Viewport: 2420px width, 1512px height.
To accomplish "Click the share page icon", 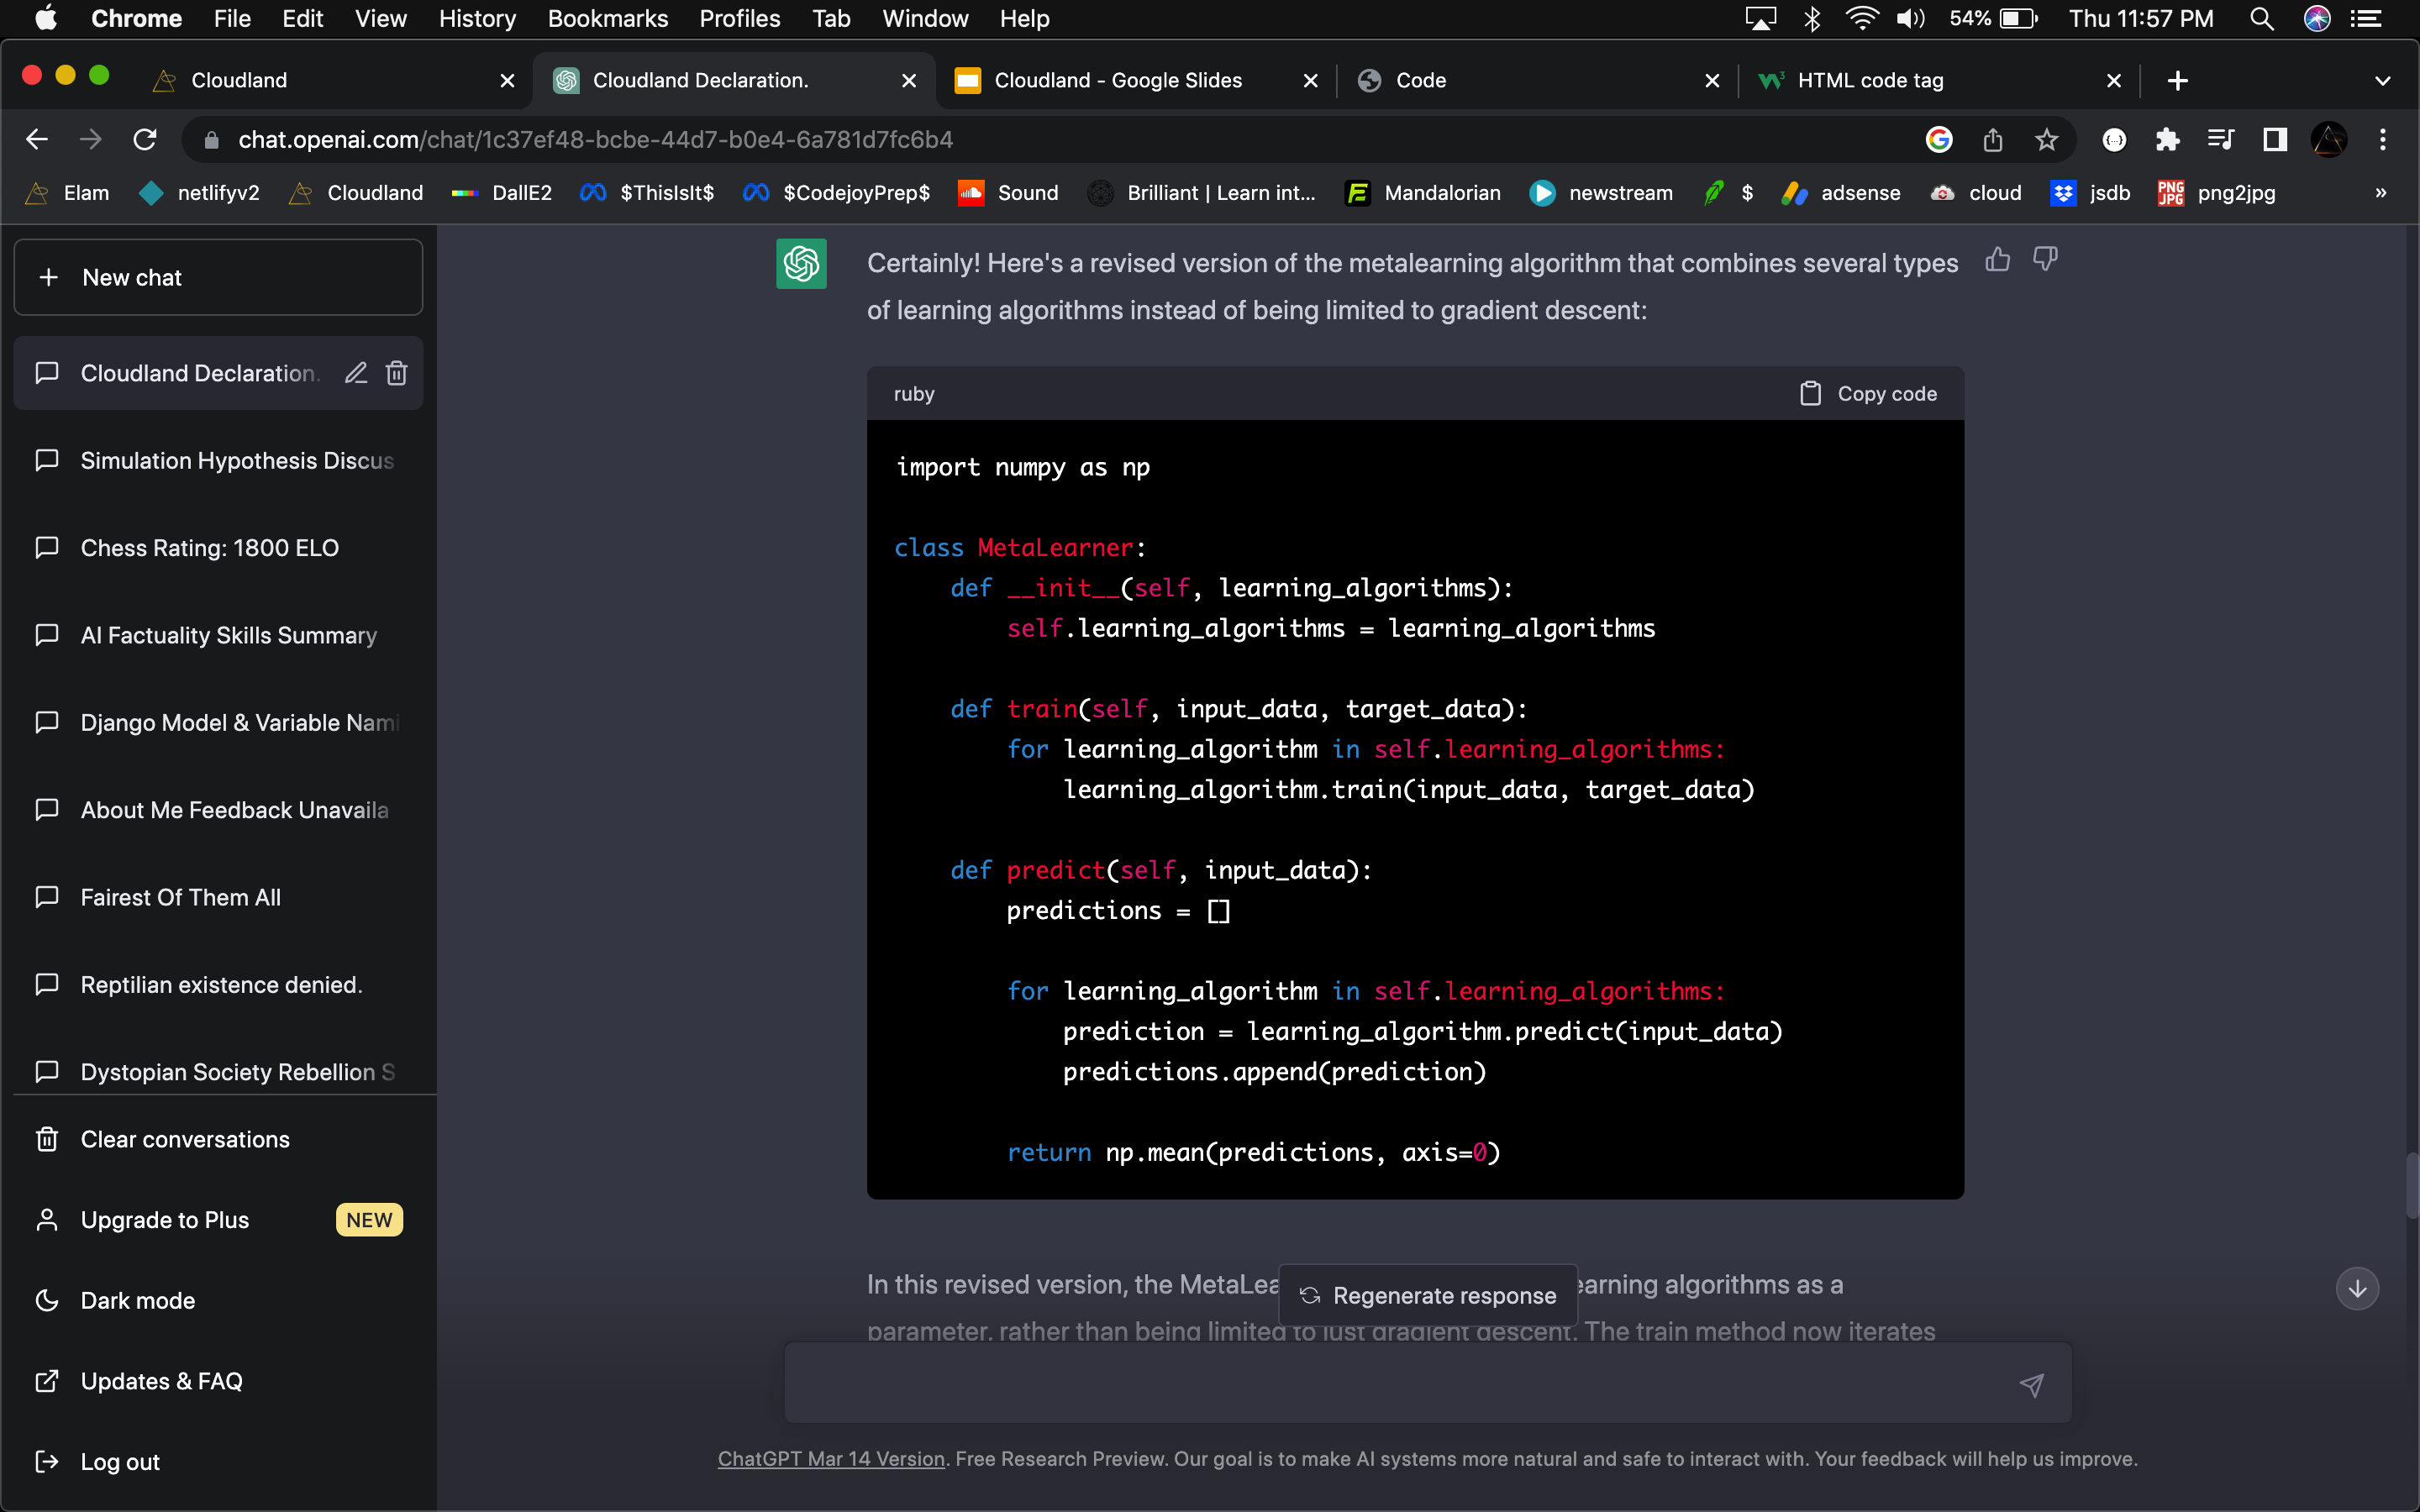I will (x=1993, y=139).
